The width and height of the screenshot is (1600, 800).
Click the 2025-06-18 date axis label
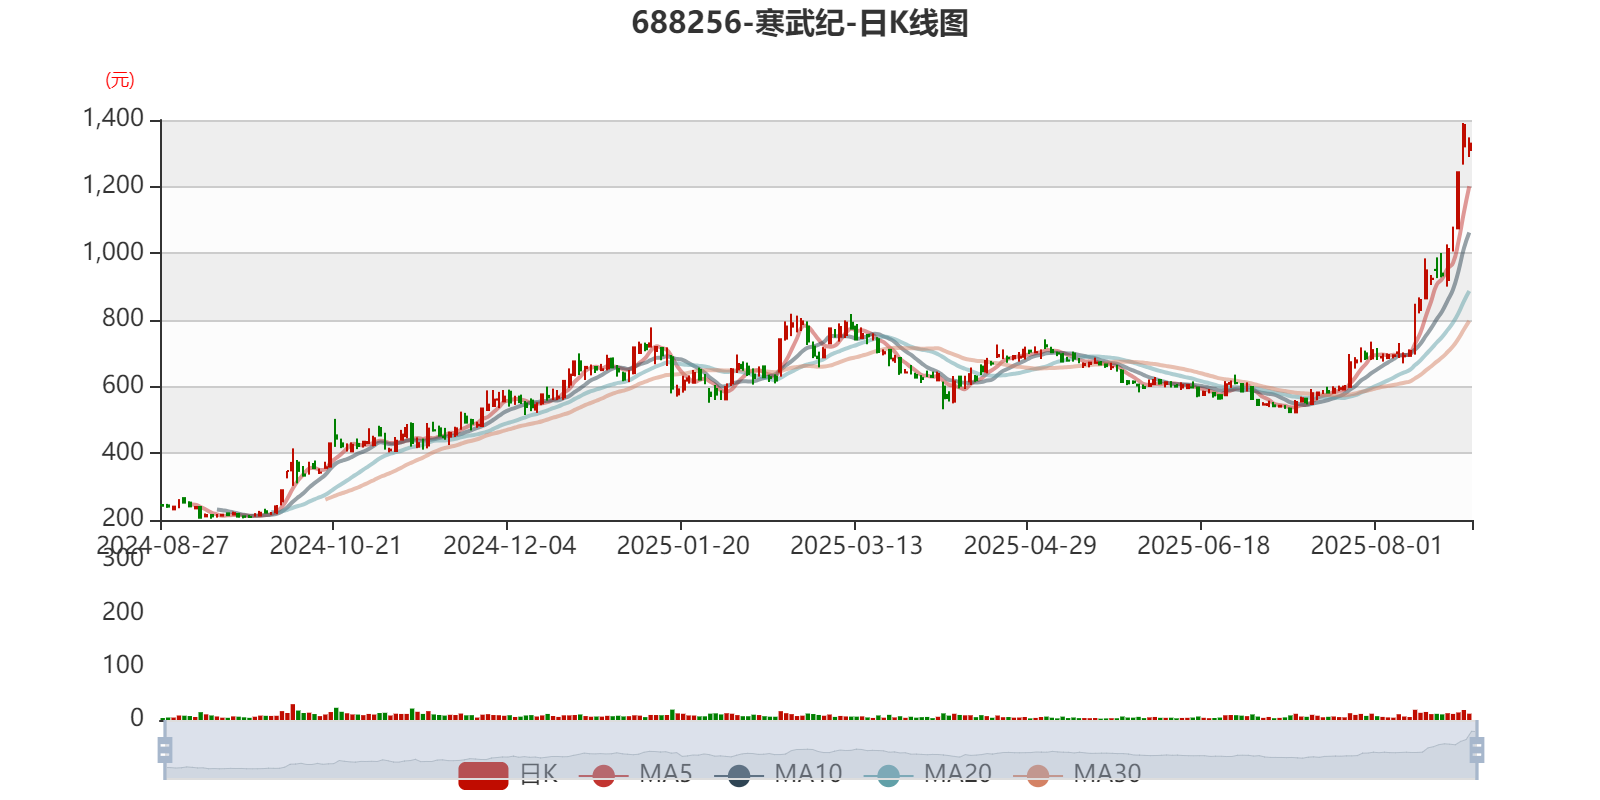coord(1204,546)
